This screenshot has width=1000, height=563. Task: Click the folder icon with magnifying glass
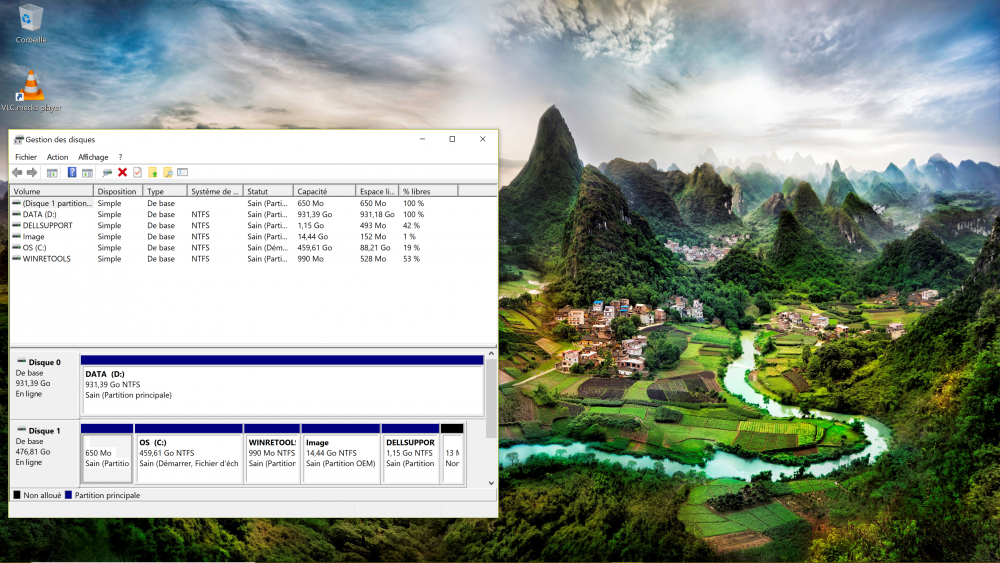click(168, 173)
